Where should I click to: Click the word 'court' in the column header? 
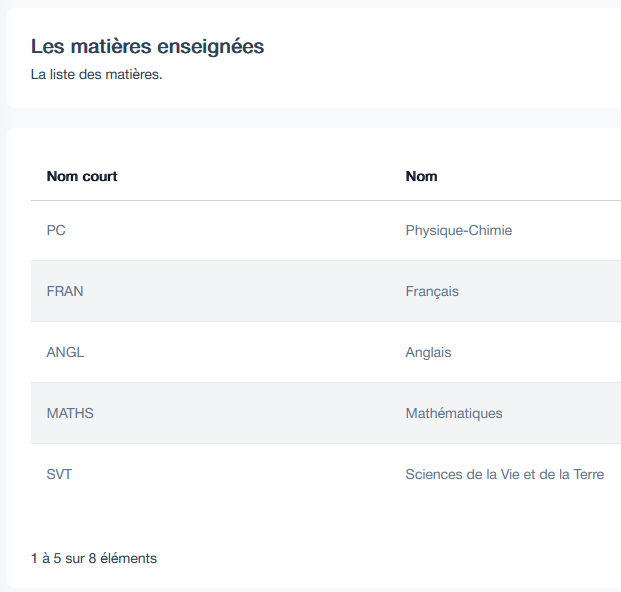point(99,176)
